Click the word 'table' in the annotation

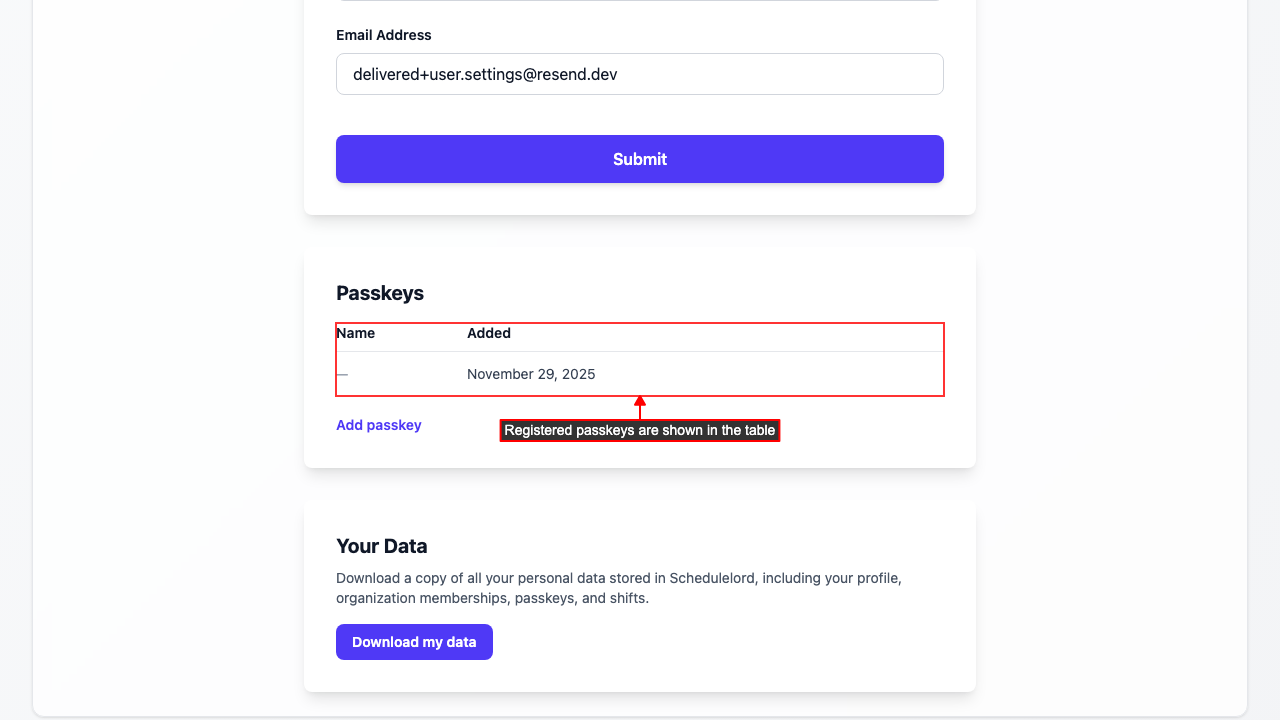coord(758,431)
